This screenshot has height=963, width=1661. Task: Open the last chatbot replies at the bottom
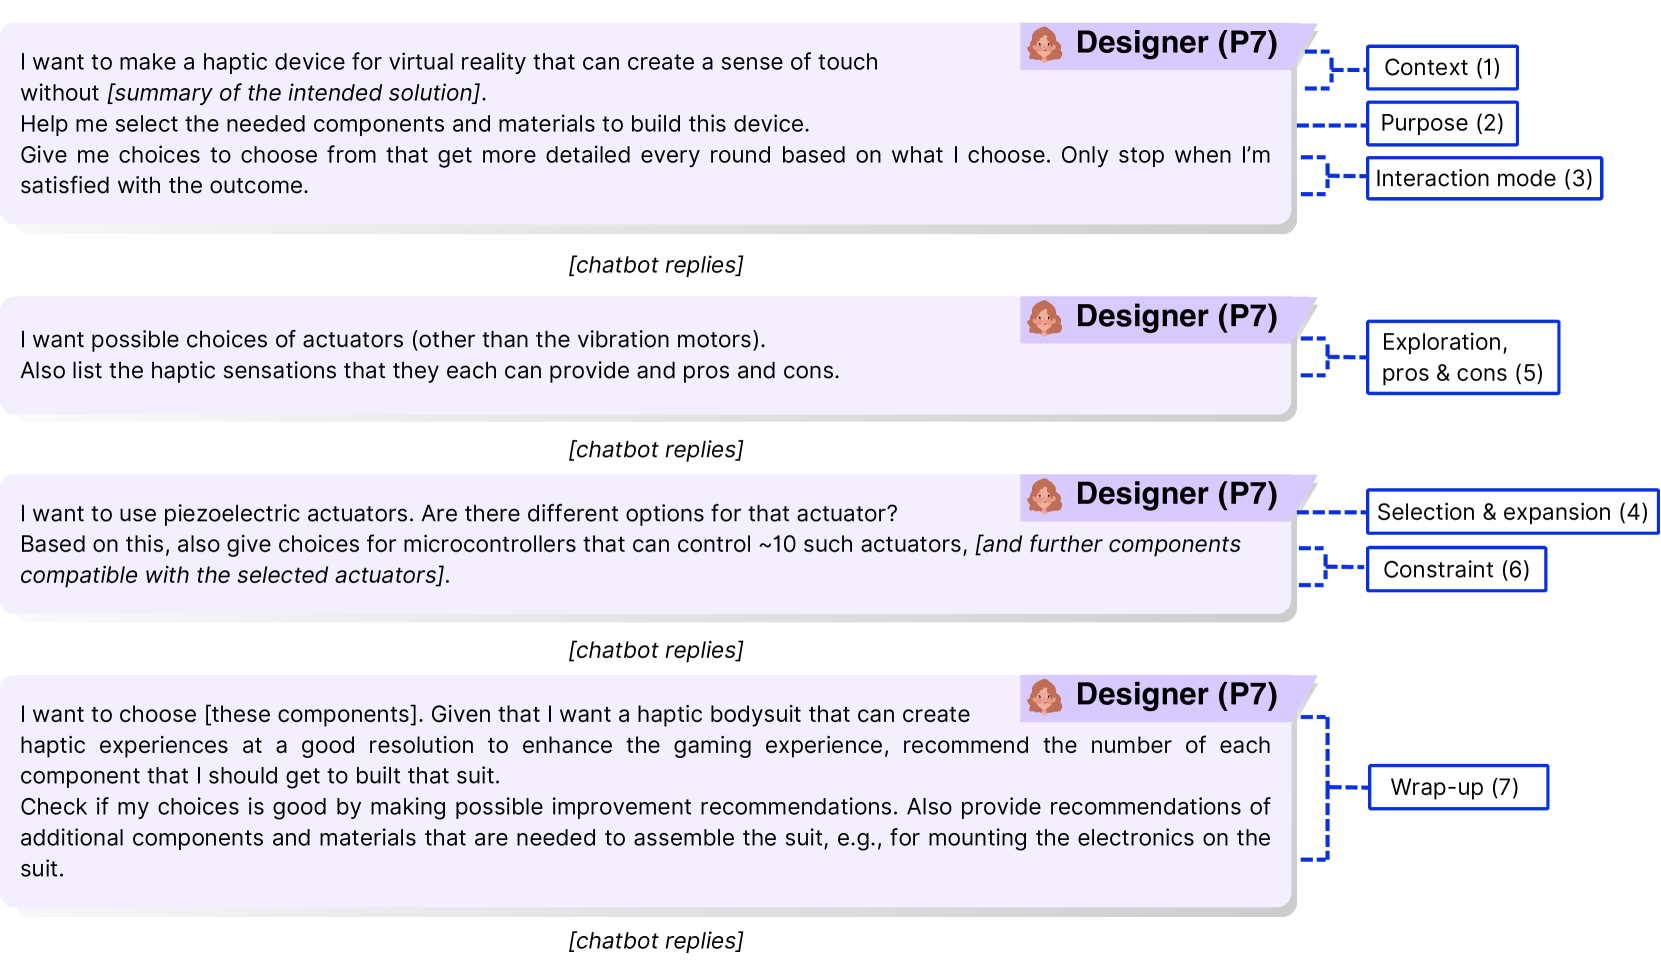[656, 941]
